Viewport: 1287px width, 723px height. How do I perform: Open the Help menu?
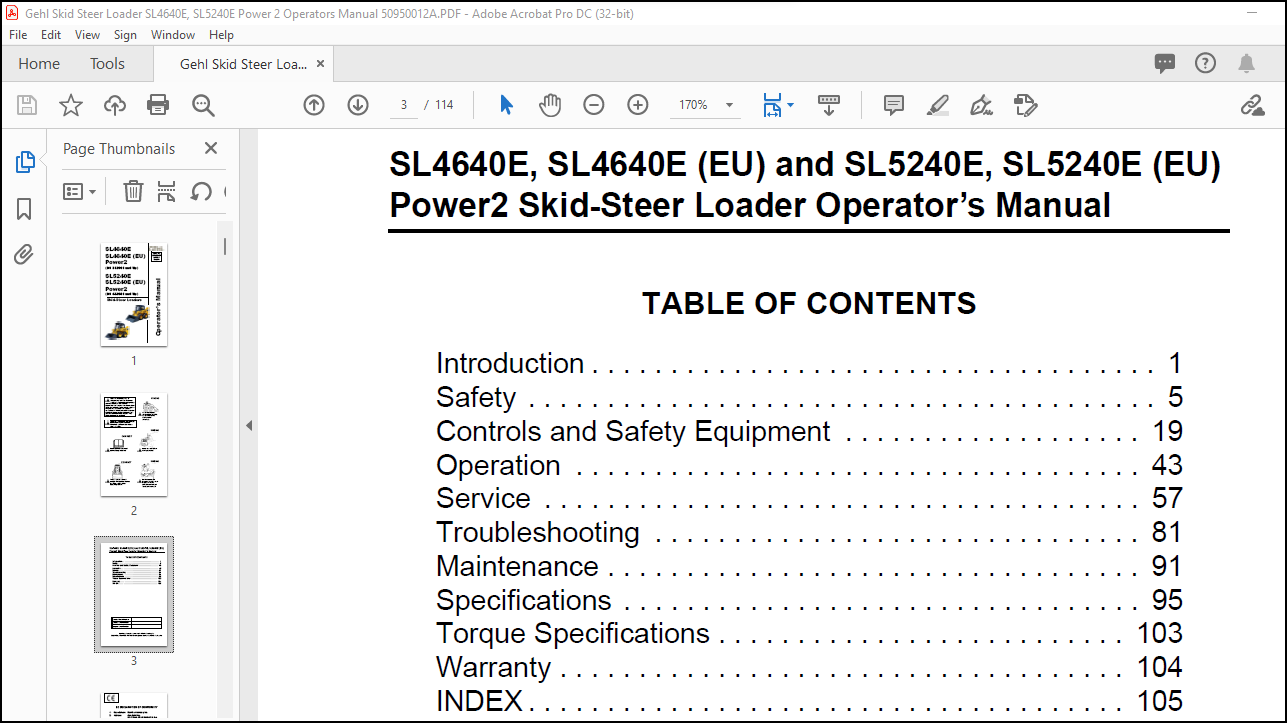[221, 34]
